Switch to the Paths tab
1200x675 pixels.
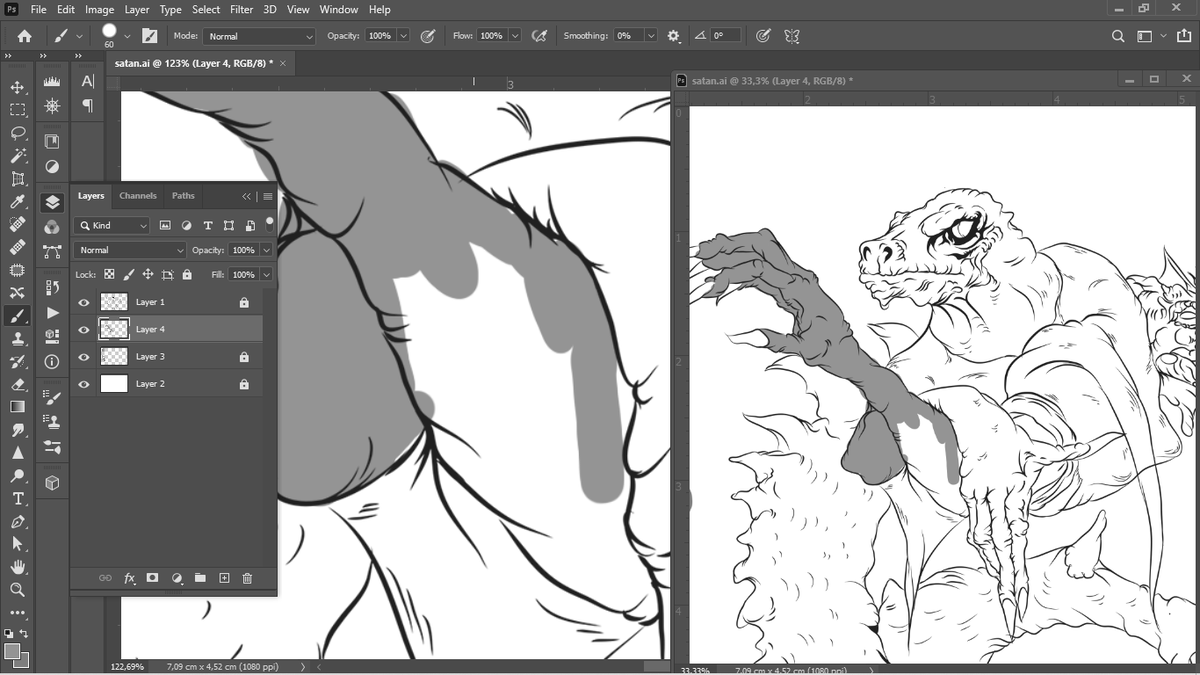tap(183, 196)
